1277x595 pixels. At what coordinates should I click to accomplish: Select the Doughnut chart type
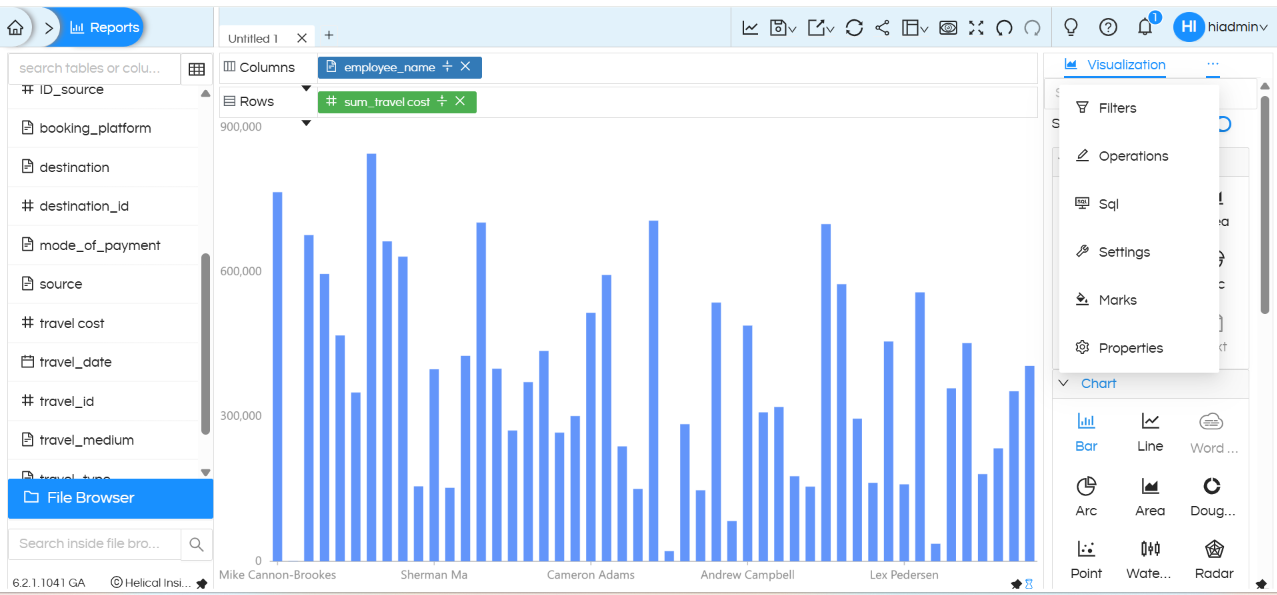point(1213,497)
